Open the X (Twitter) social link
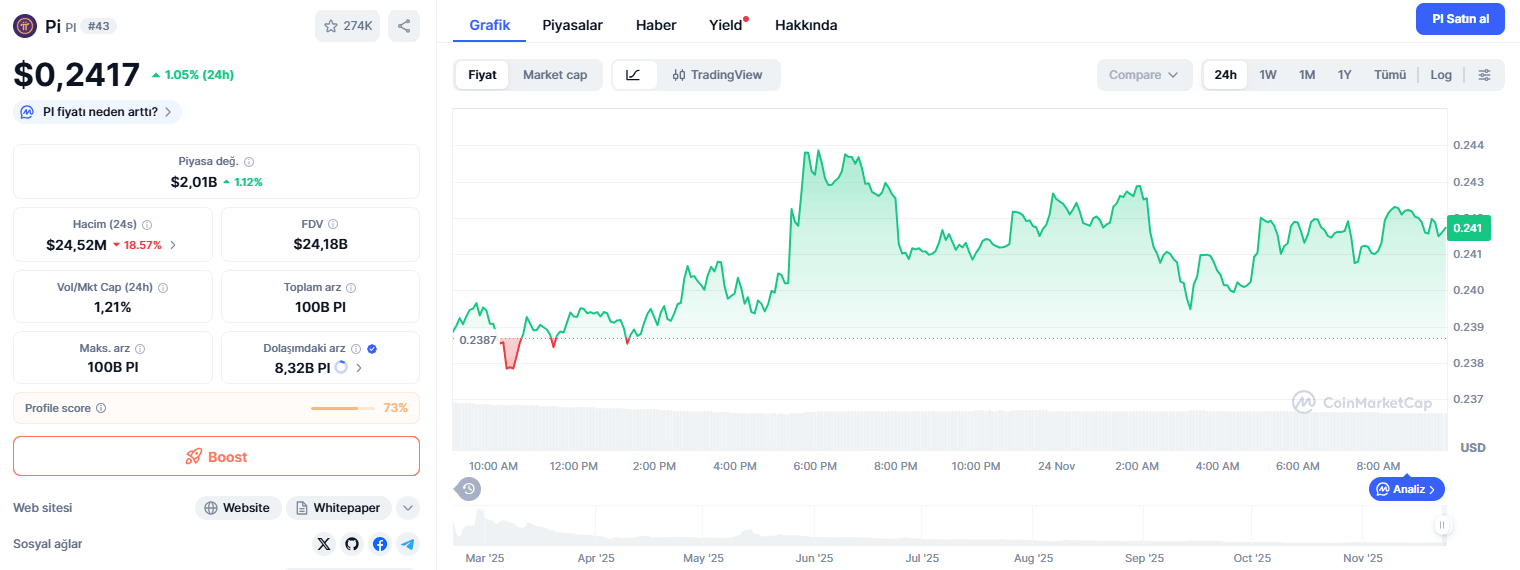 click(x=323, y=544)
